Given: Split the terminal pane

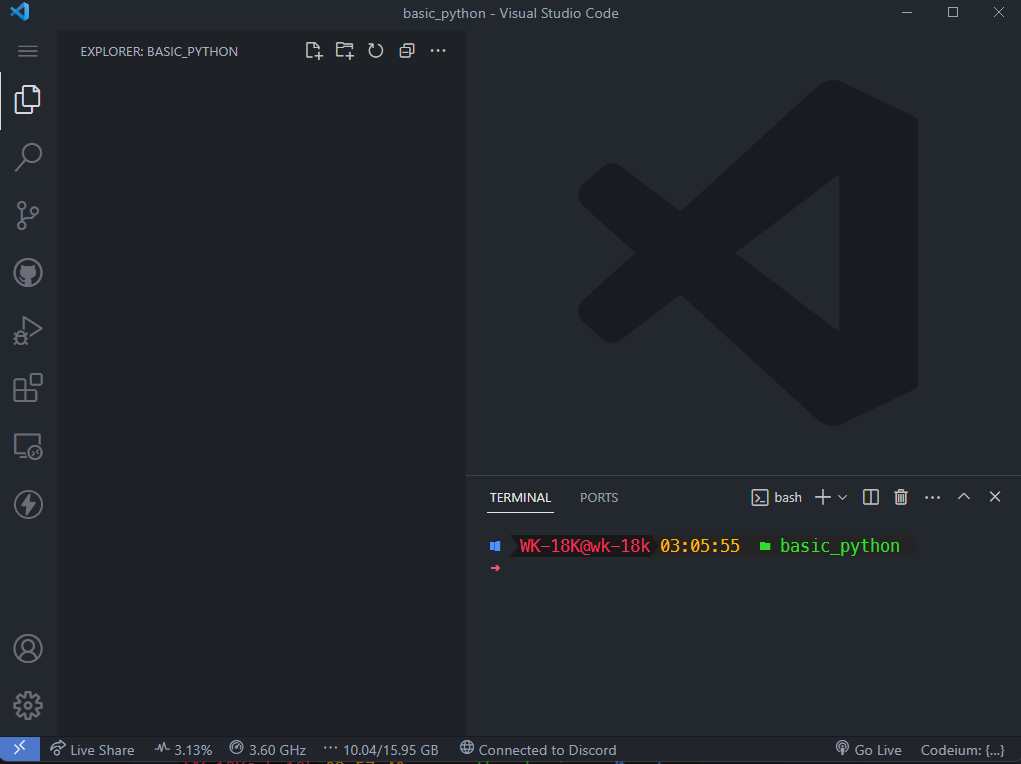Looking at the screenshot, I should pos(871,498).
